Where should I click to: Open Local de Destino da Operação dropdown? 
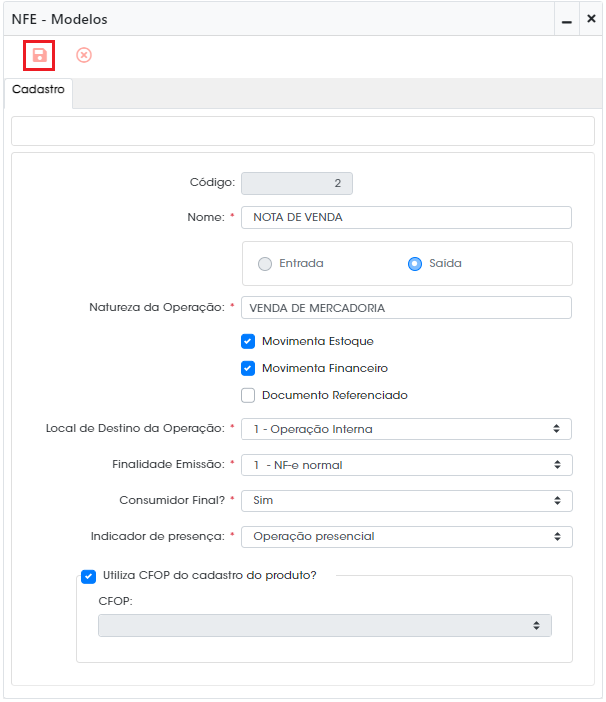(x=406, y=429)
